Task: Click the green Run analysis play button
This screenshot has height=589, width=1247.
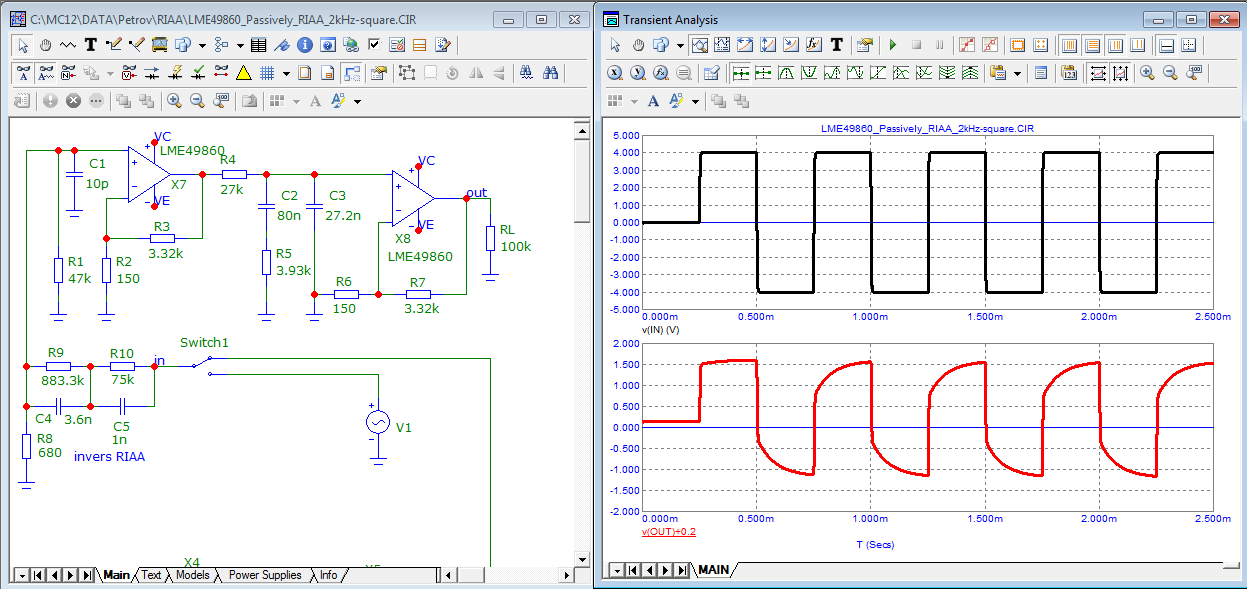Action: (x=892, y=45)
